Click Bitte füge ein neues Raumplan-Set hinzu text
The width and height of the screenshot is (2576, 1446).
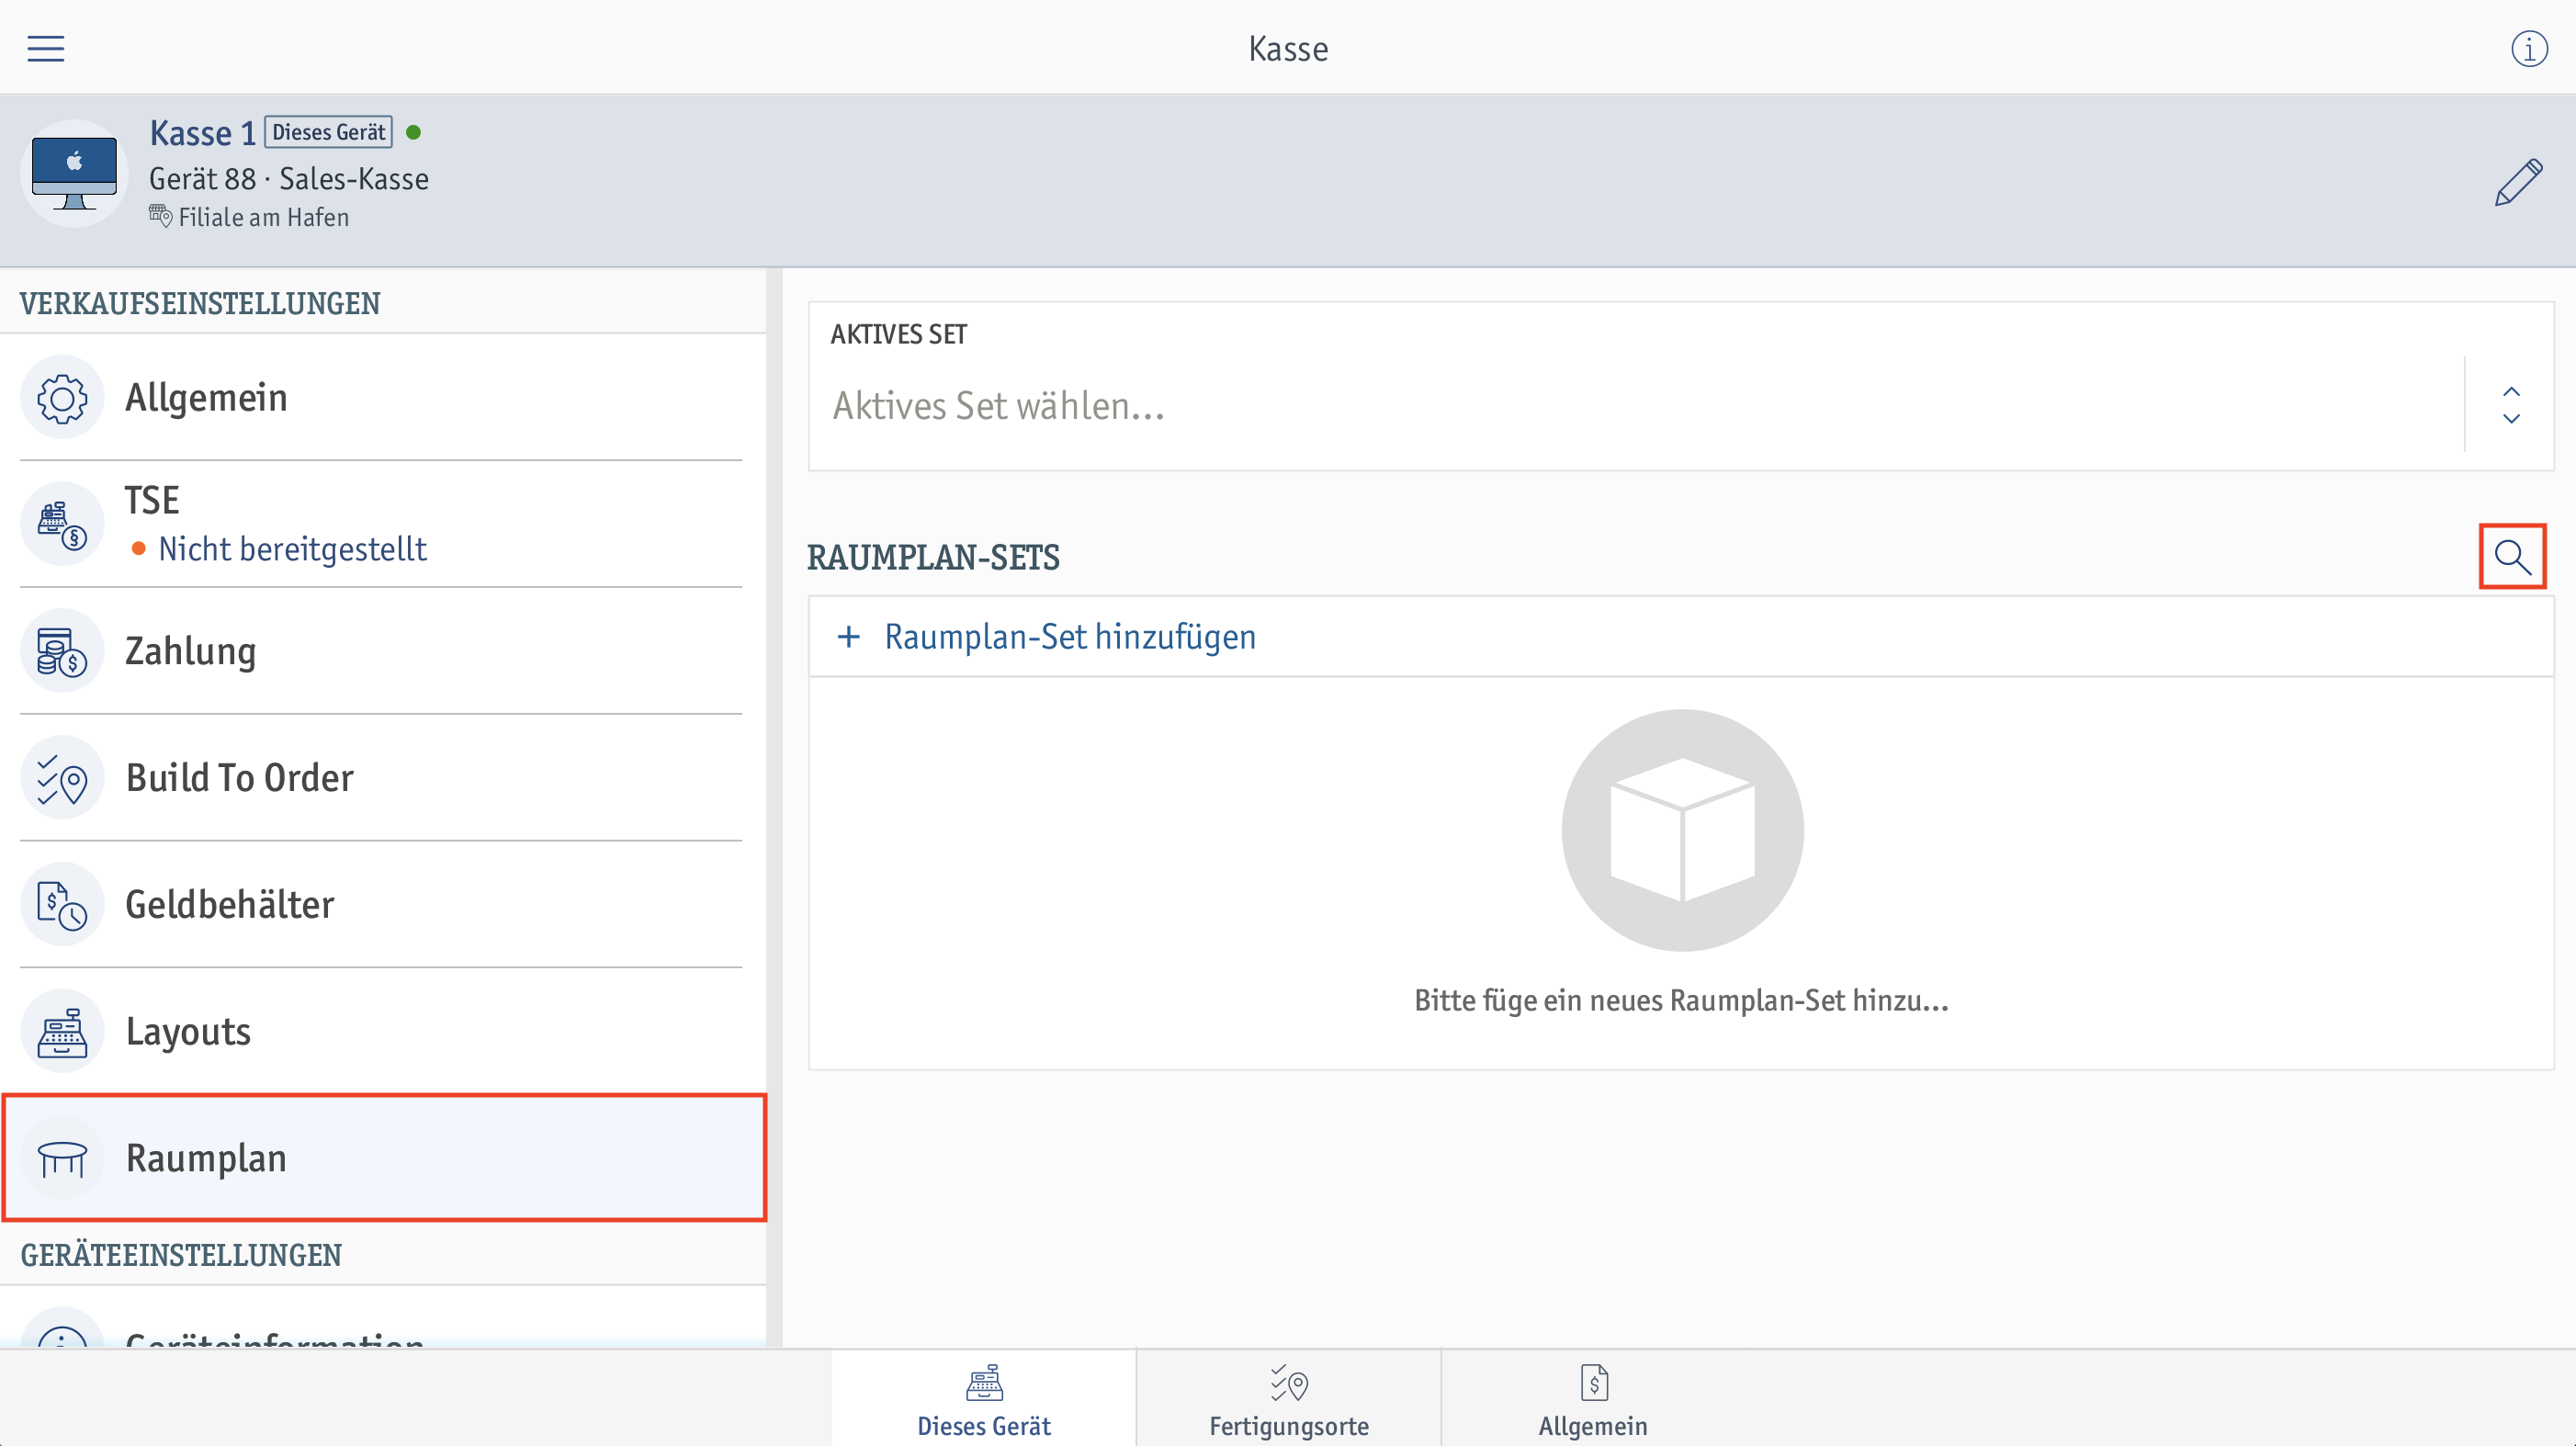(1682, 1000)
